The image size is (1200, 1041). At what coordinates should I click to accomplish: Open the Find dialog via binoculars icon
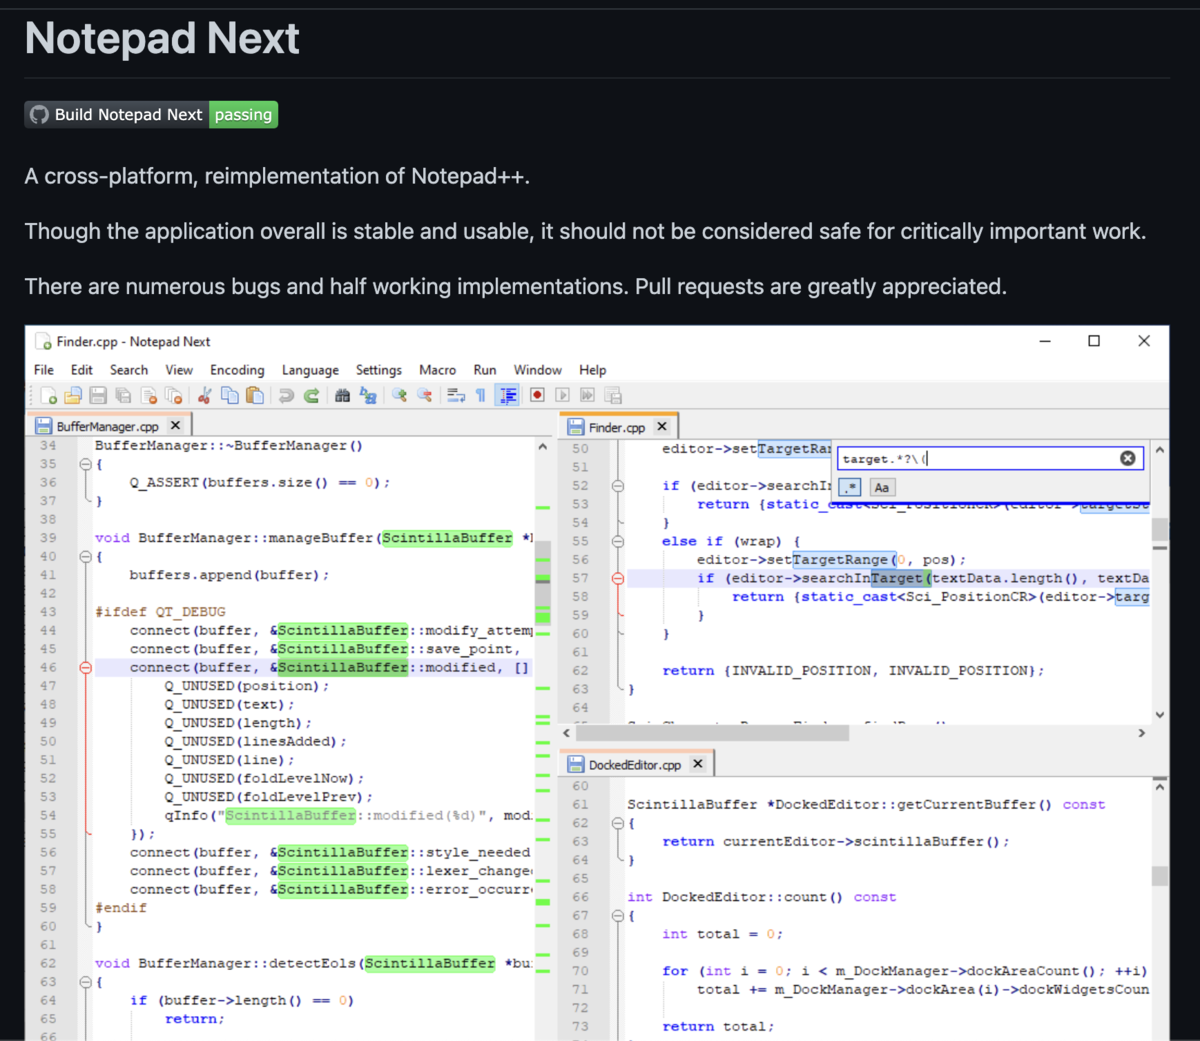(x=343, y=394)
